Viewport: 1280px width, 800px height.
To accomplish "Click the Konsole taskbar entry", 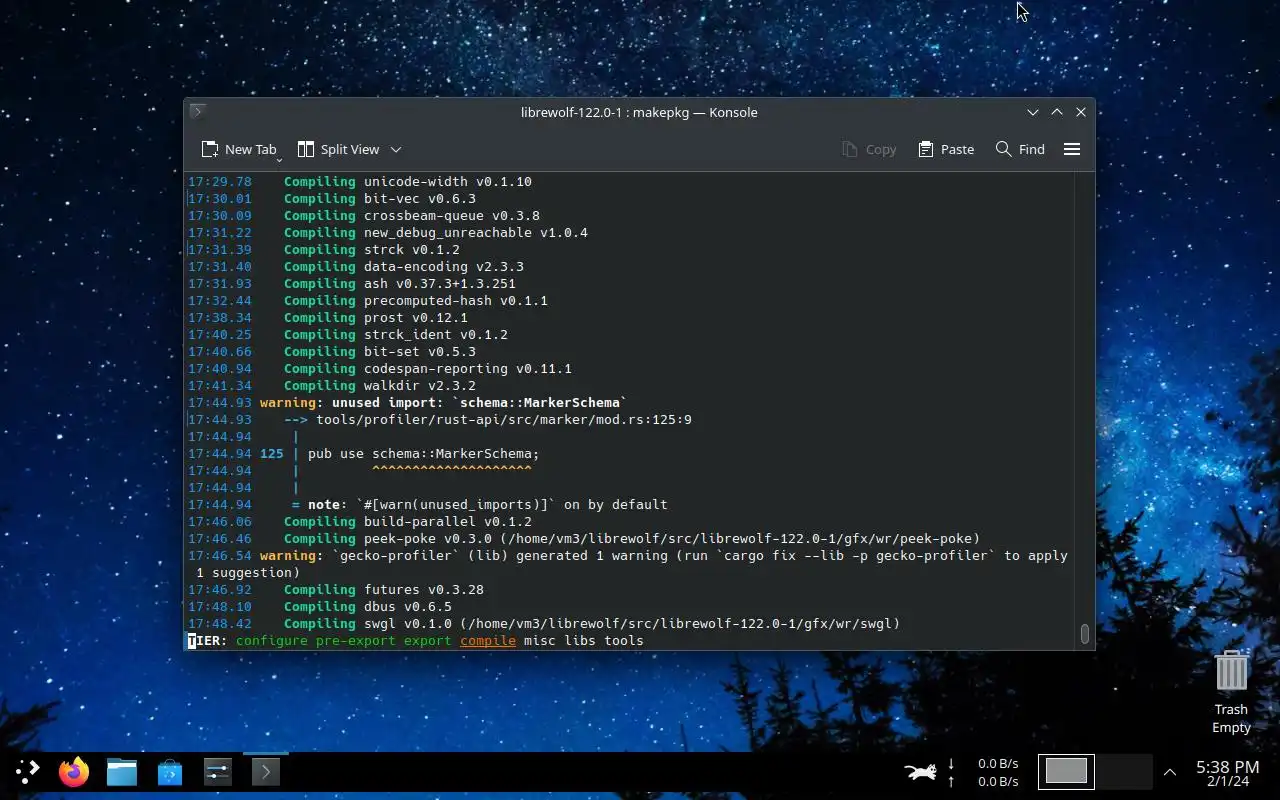I will tap(265, 771).
